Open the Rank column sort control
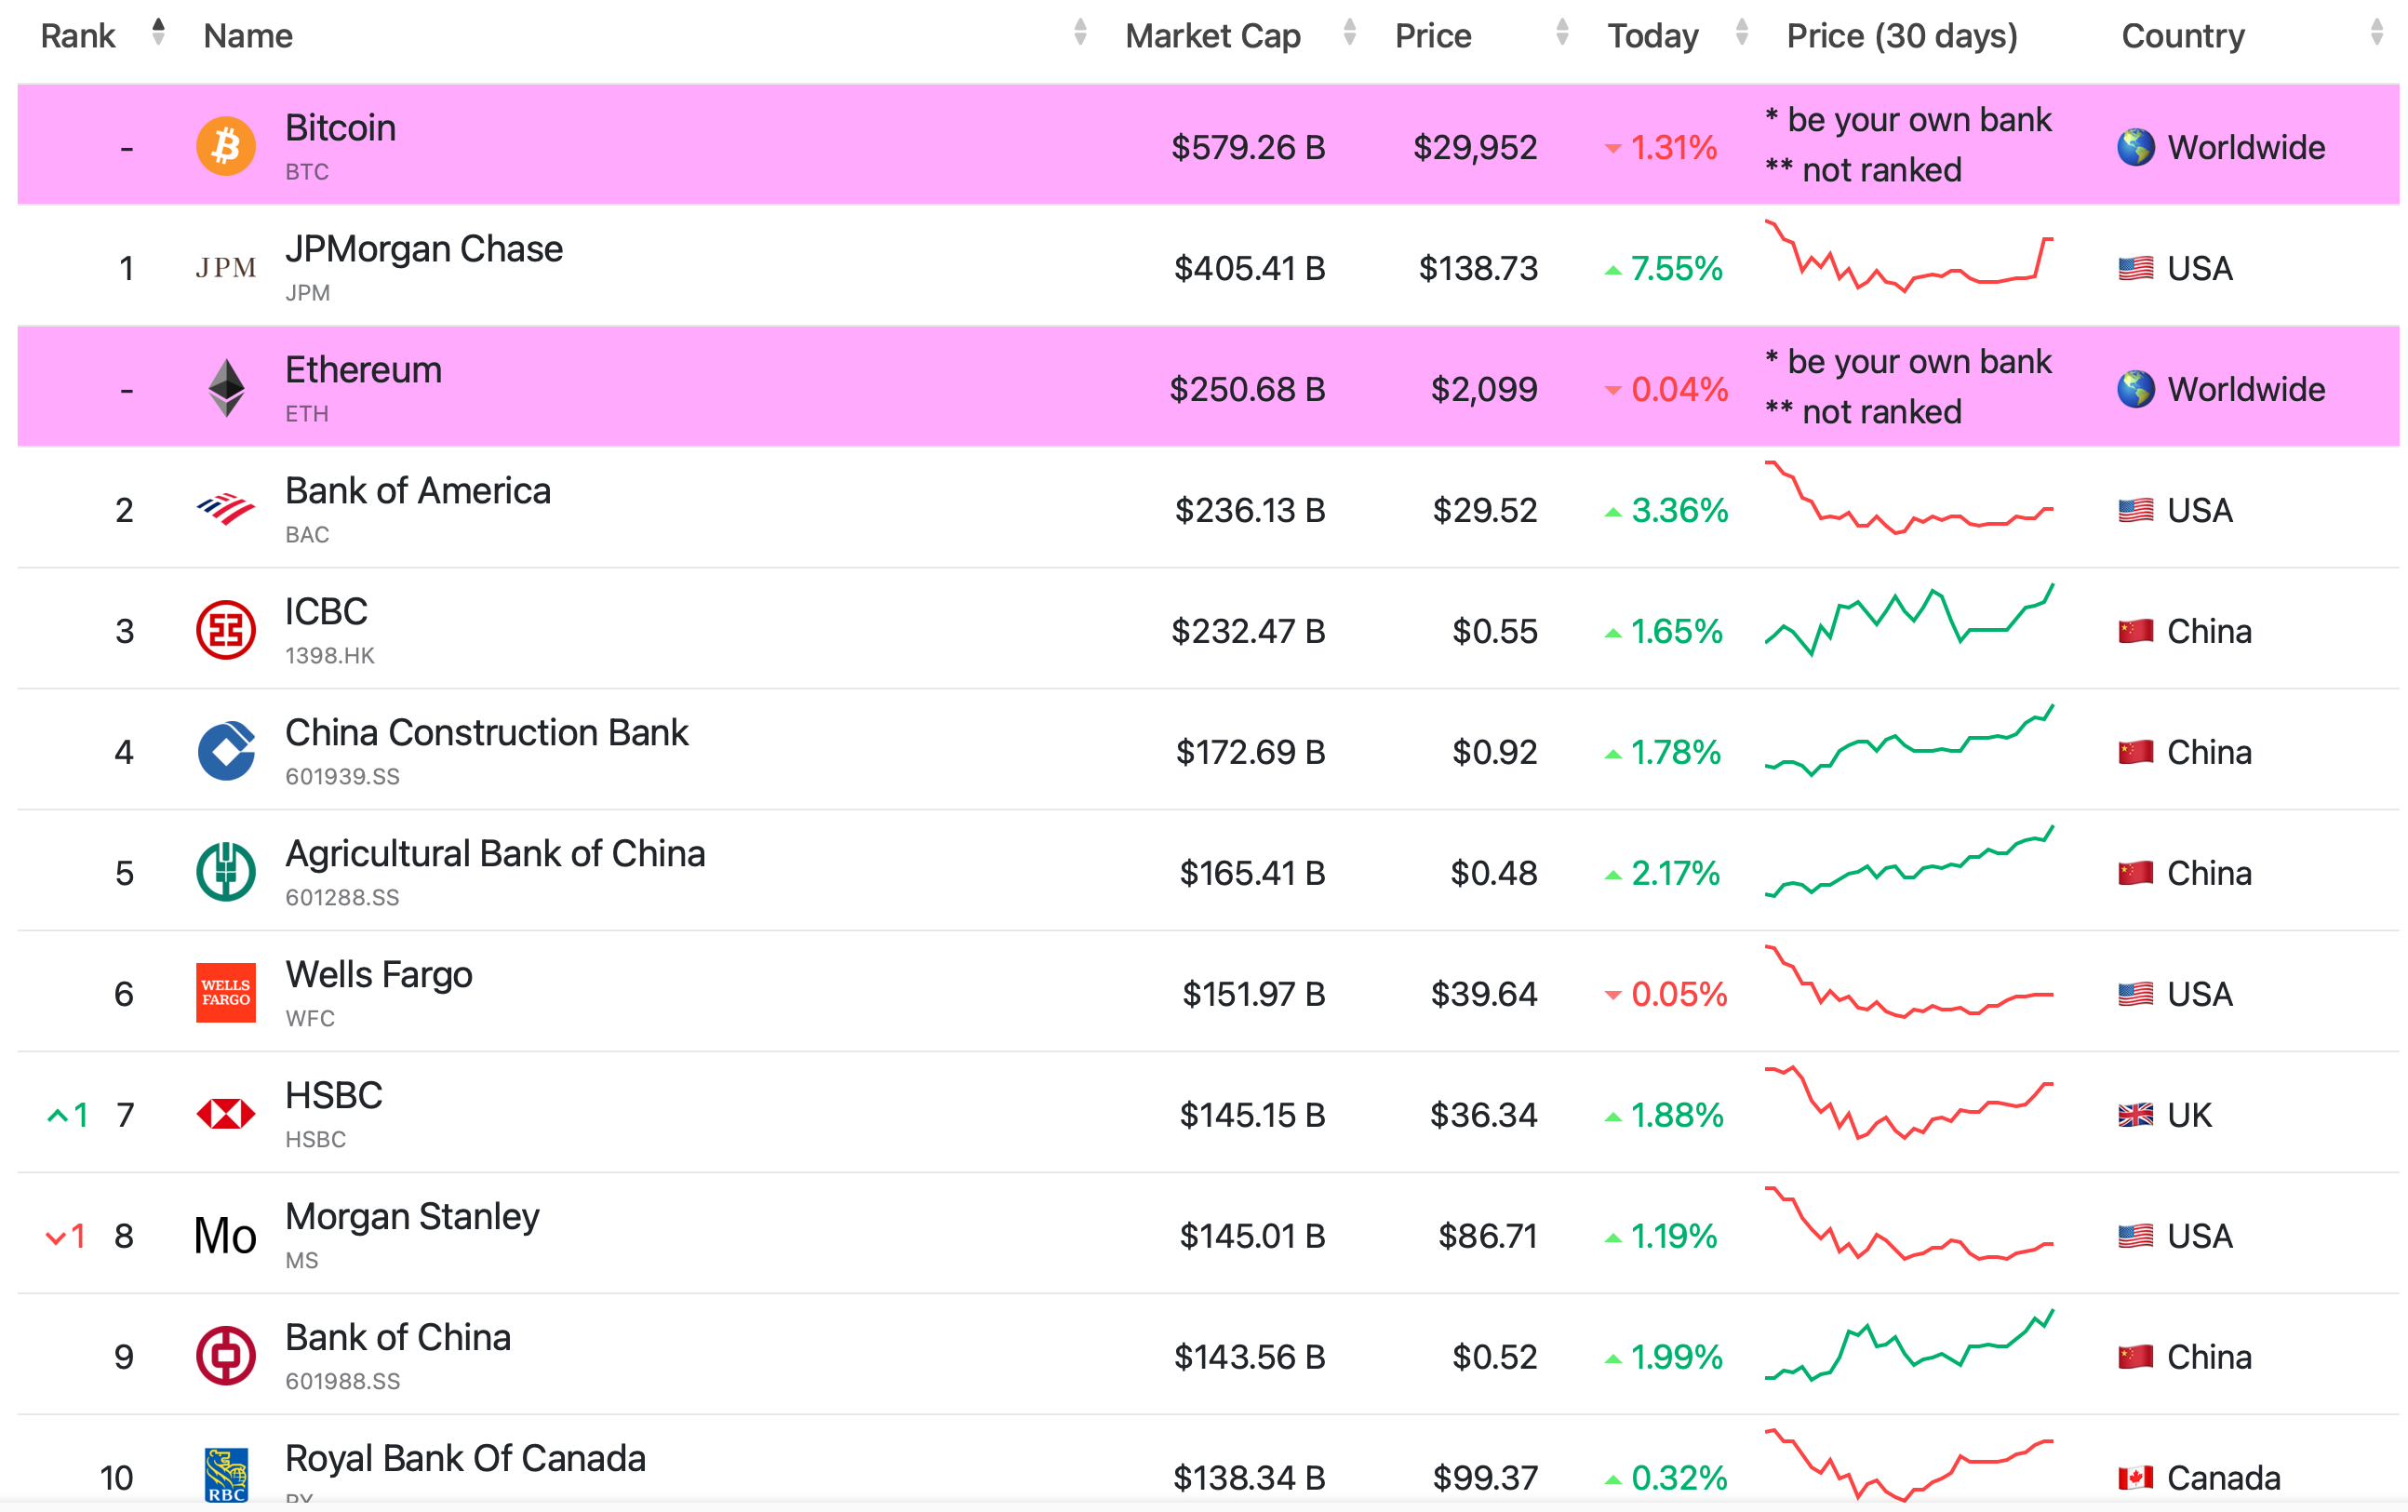The height and width of the screenshot is (1512, 2408). [x=157, y=33]
